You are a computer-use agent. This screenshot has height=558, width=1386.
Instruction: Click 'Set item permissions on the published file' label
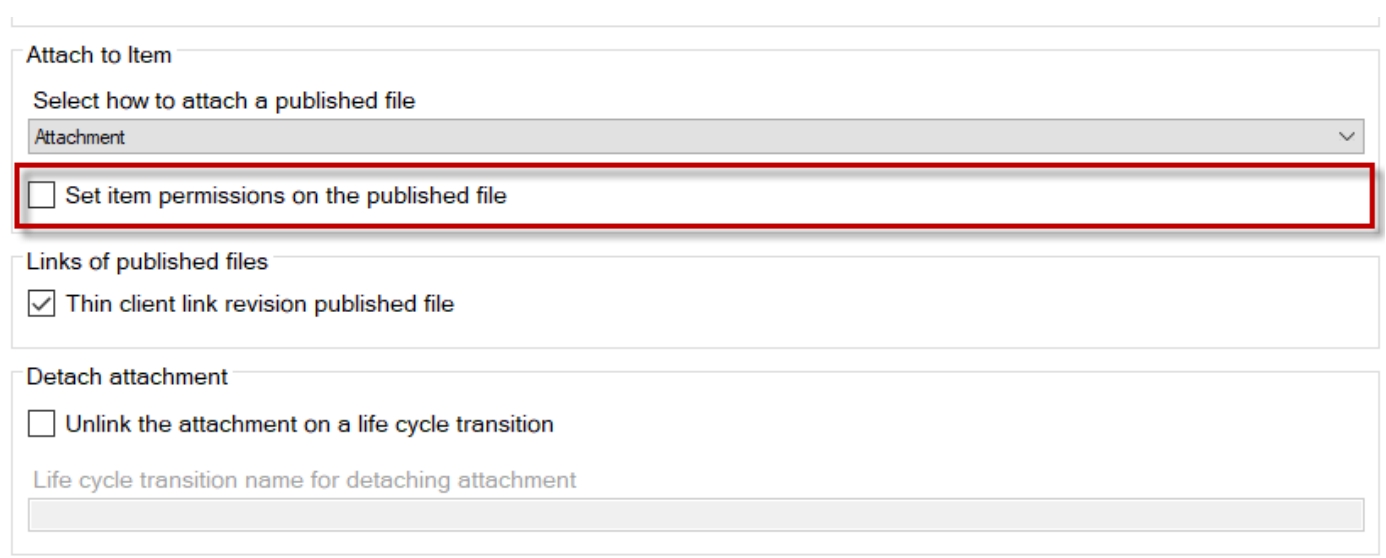(x=286, y=197)
